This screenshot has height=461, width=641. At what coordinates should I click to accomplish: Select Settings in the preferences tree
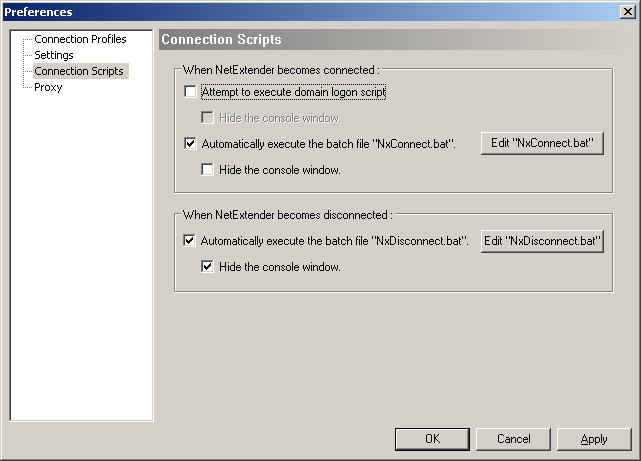click(x=54, y=55)
